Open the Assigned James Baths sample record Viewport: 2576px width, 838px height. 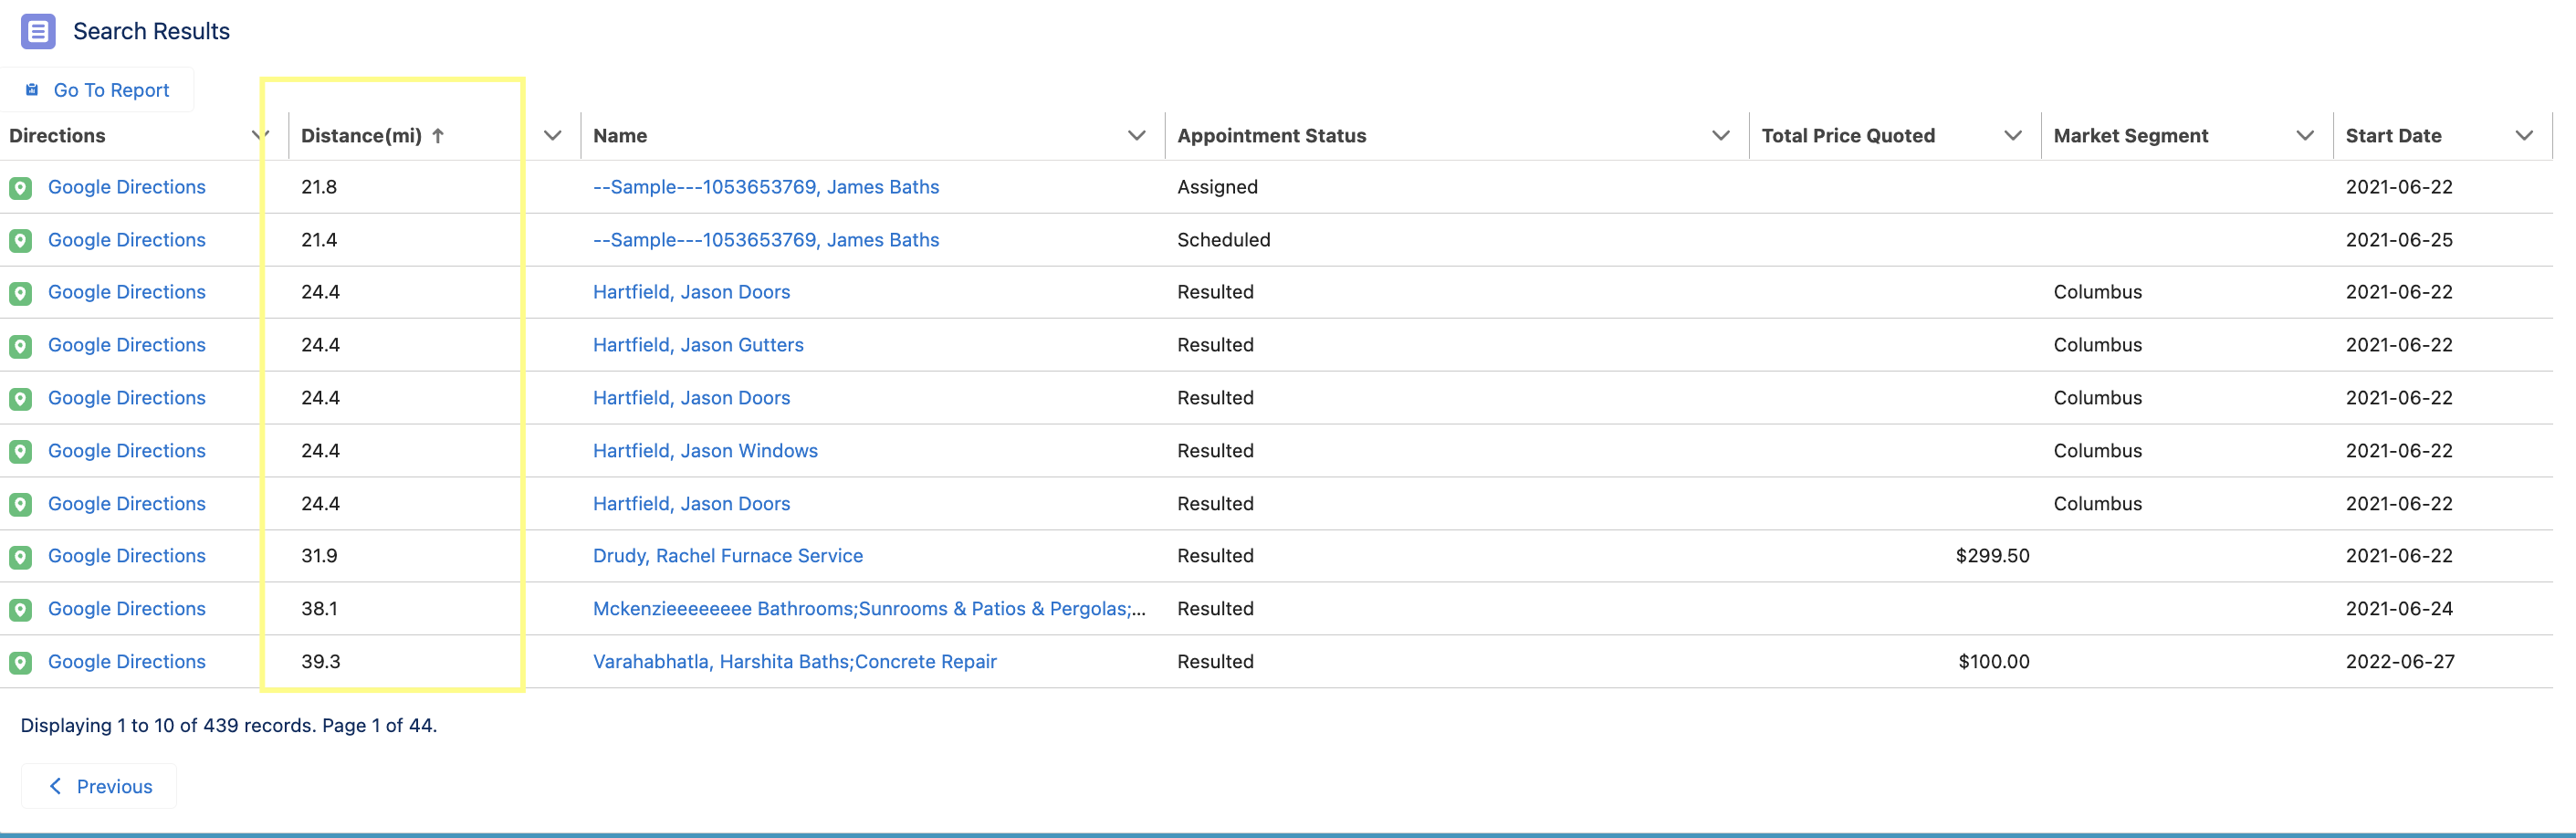tap(766, 187)
